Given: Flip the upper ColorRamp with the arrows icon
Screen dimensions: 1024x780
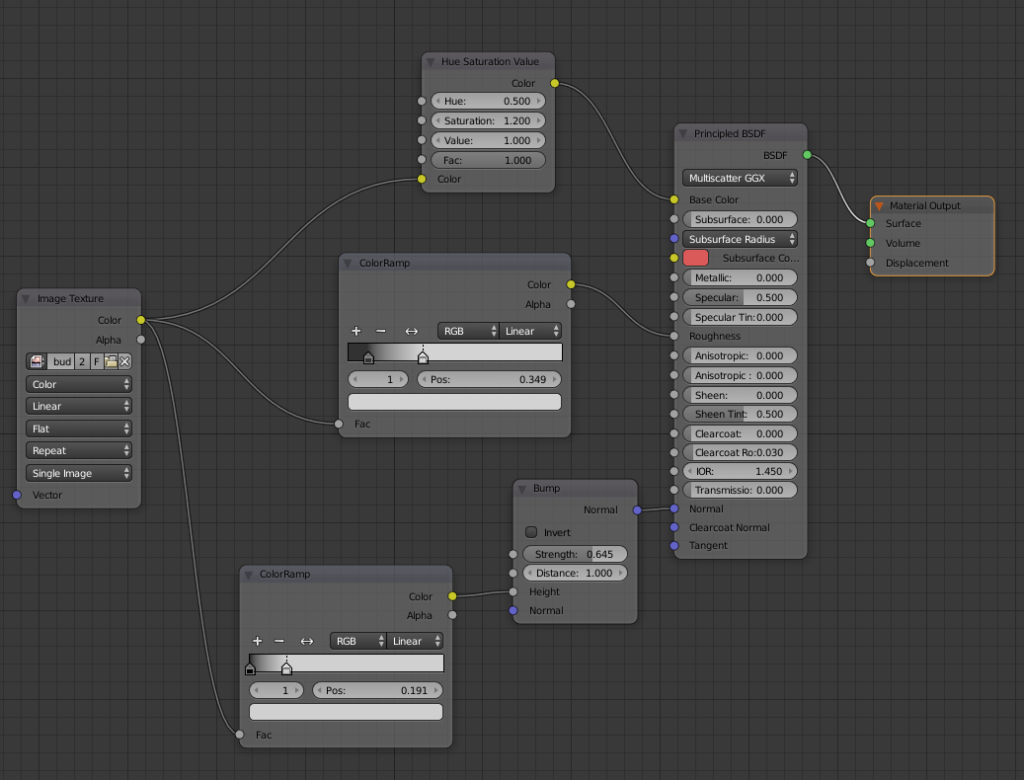Looking at the screenshot, I should pyautogui.click(x=411, y=331).
